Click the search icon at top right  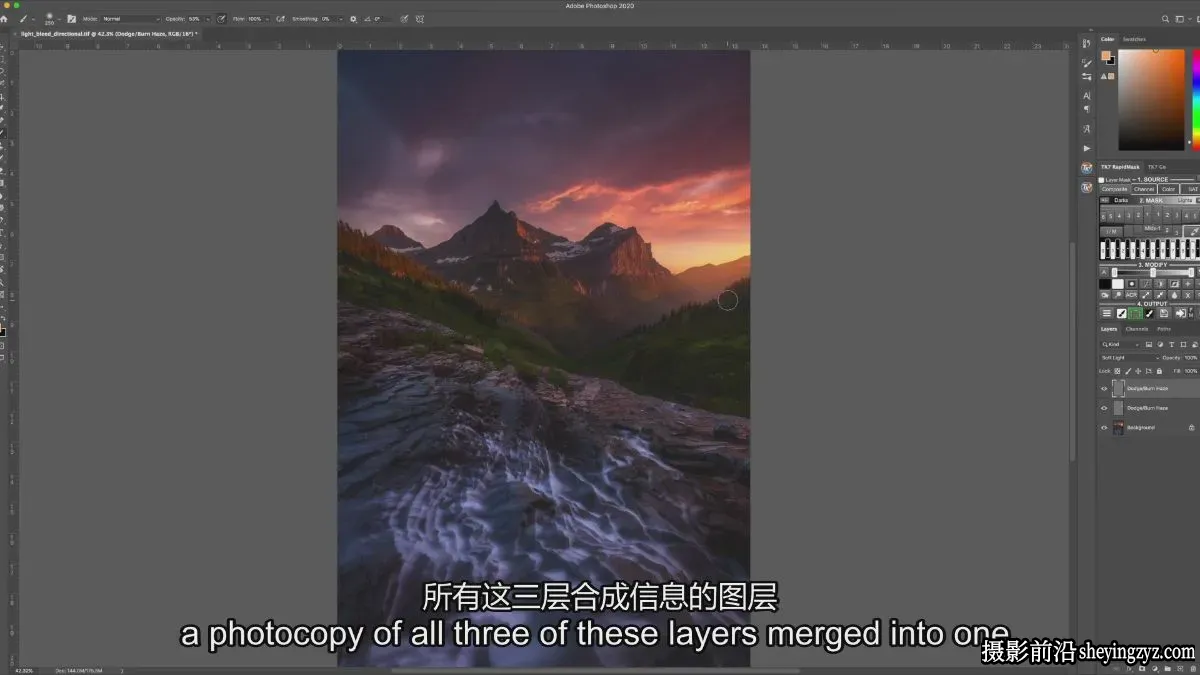pyautogui.click(x=1166, y=19)
